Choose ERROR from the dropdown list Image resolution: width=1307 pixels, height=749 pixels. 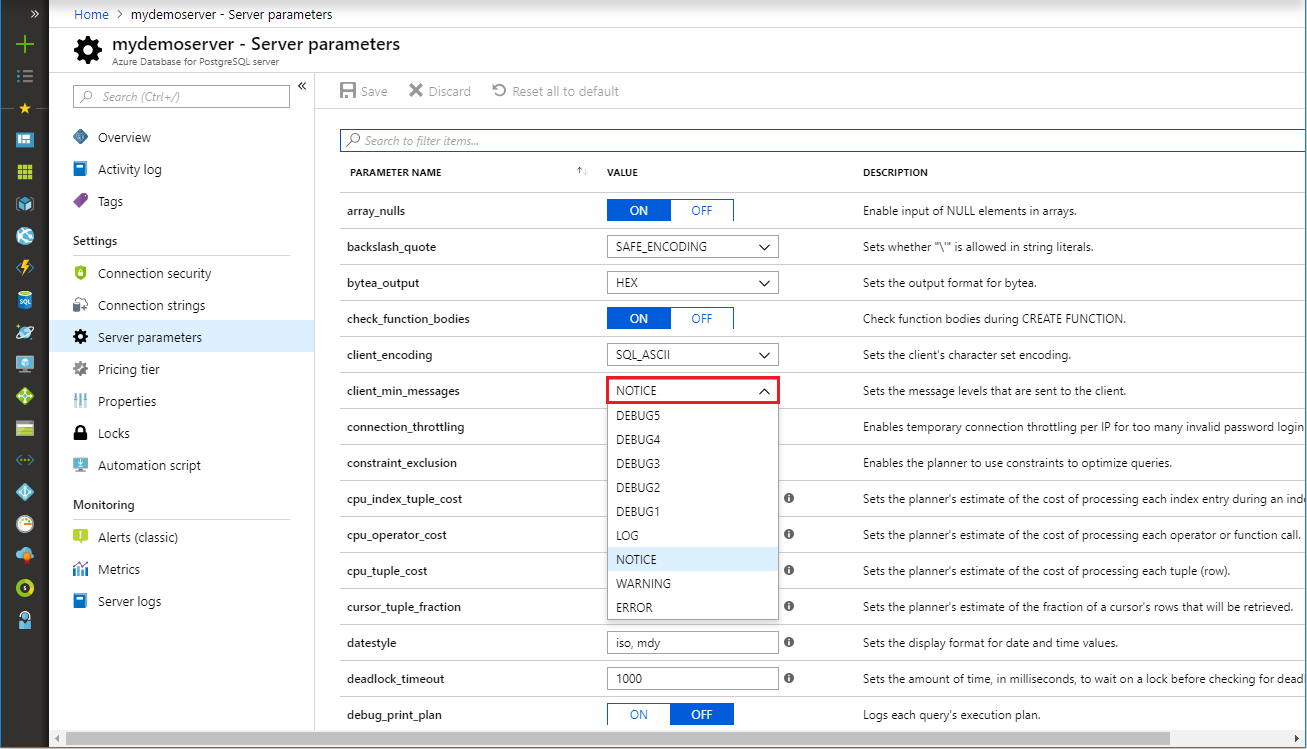click(x=693, y=607)
